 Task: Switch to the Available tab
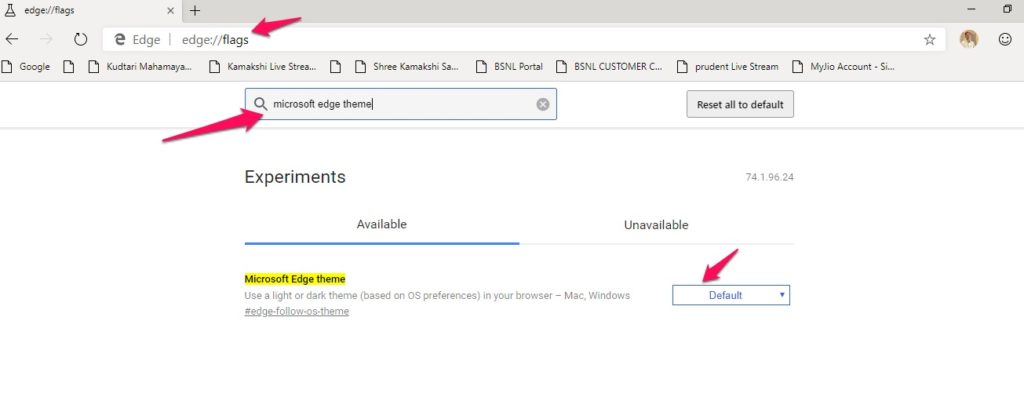coord(382,225)
